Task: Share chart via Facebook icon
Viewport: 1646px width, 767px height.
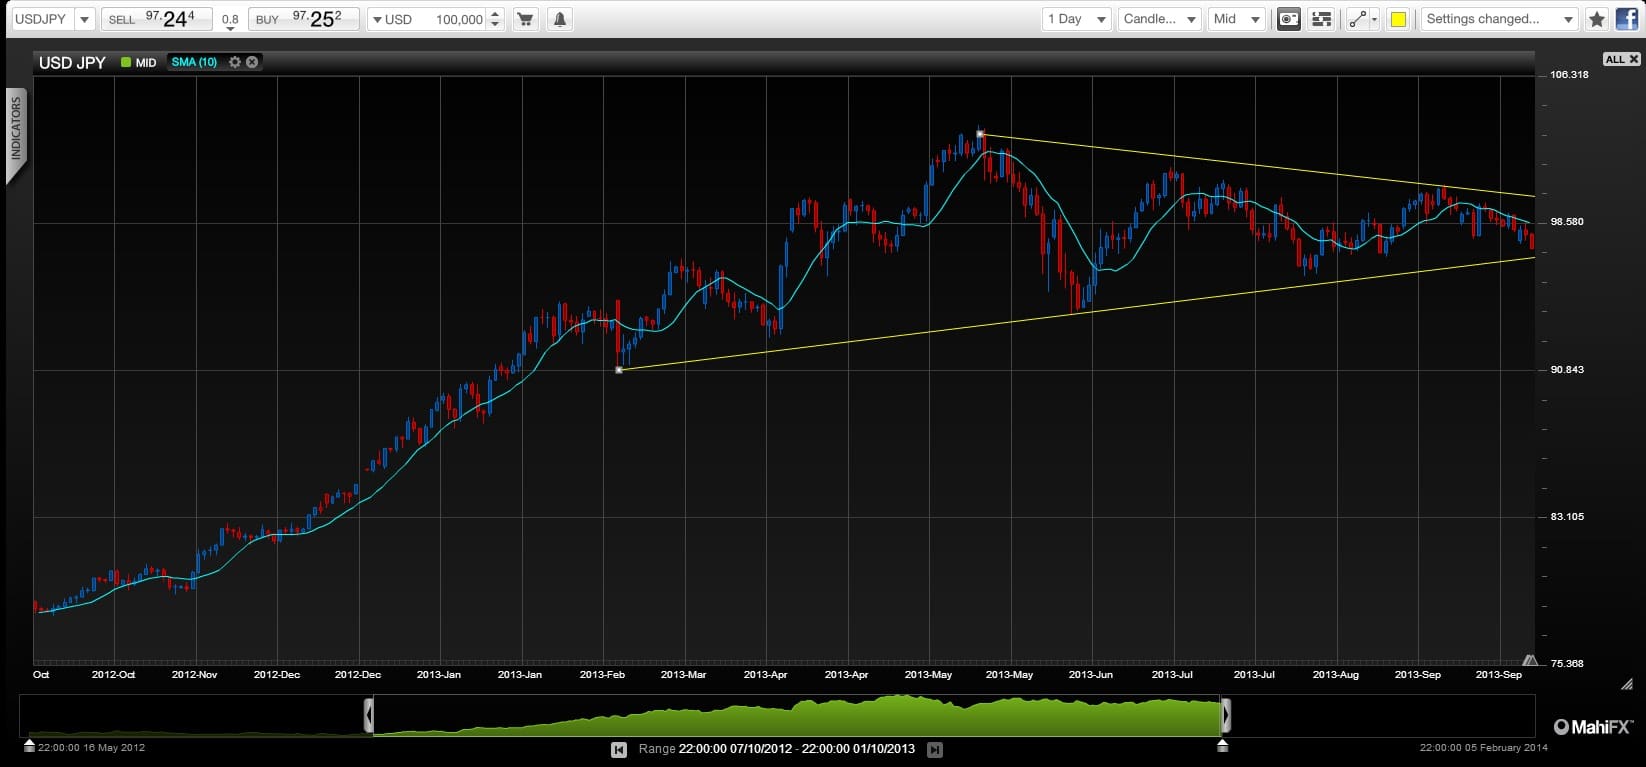Action: tap(1625, 19)
